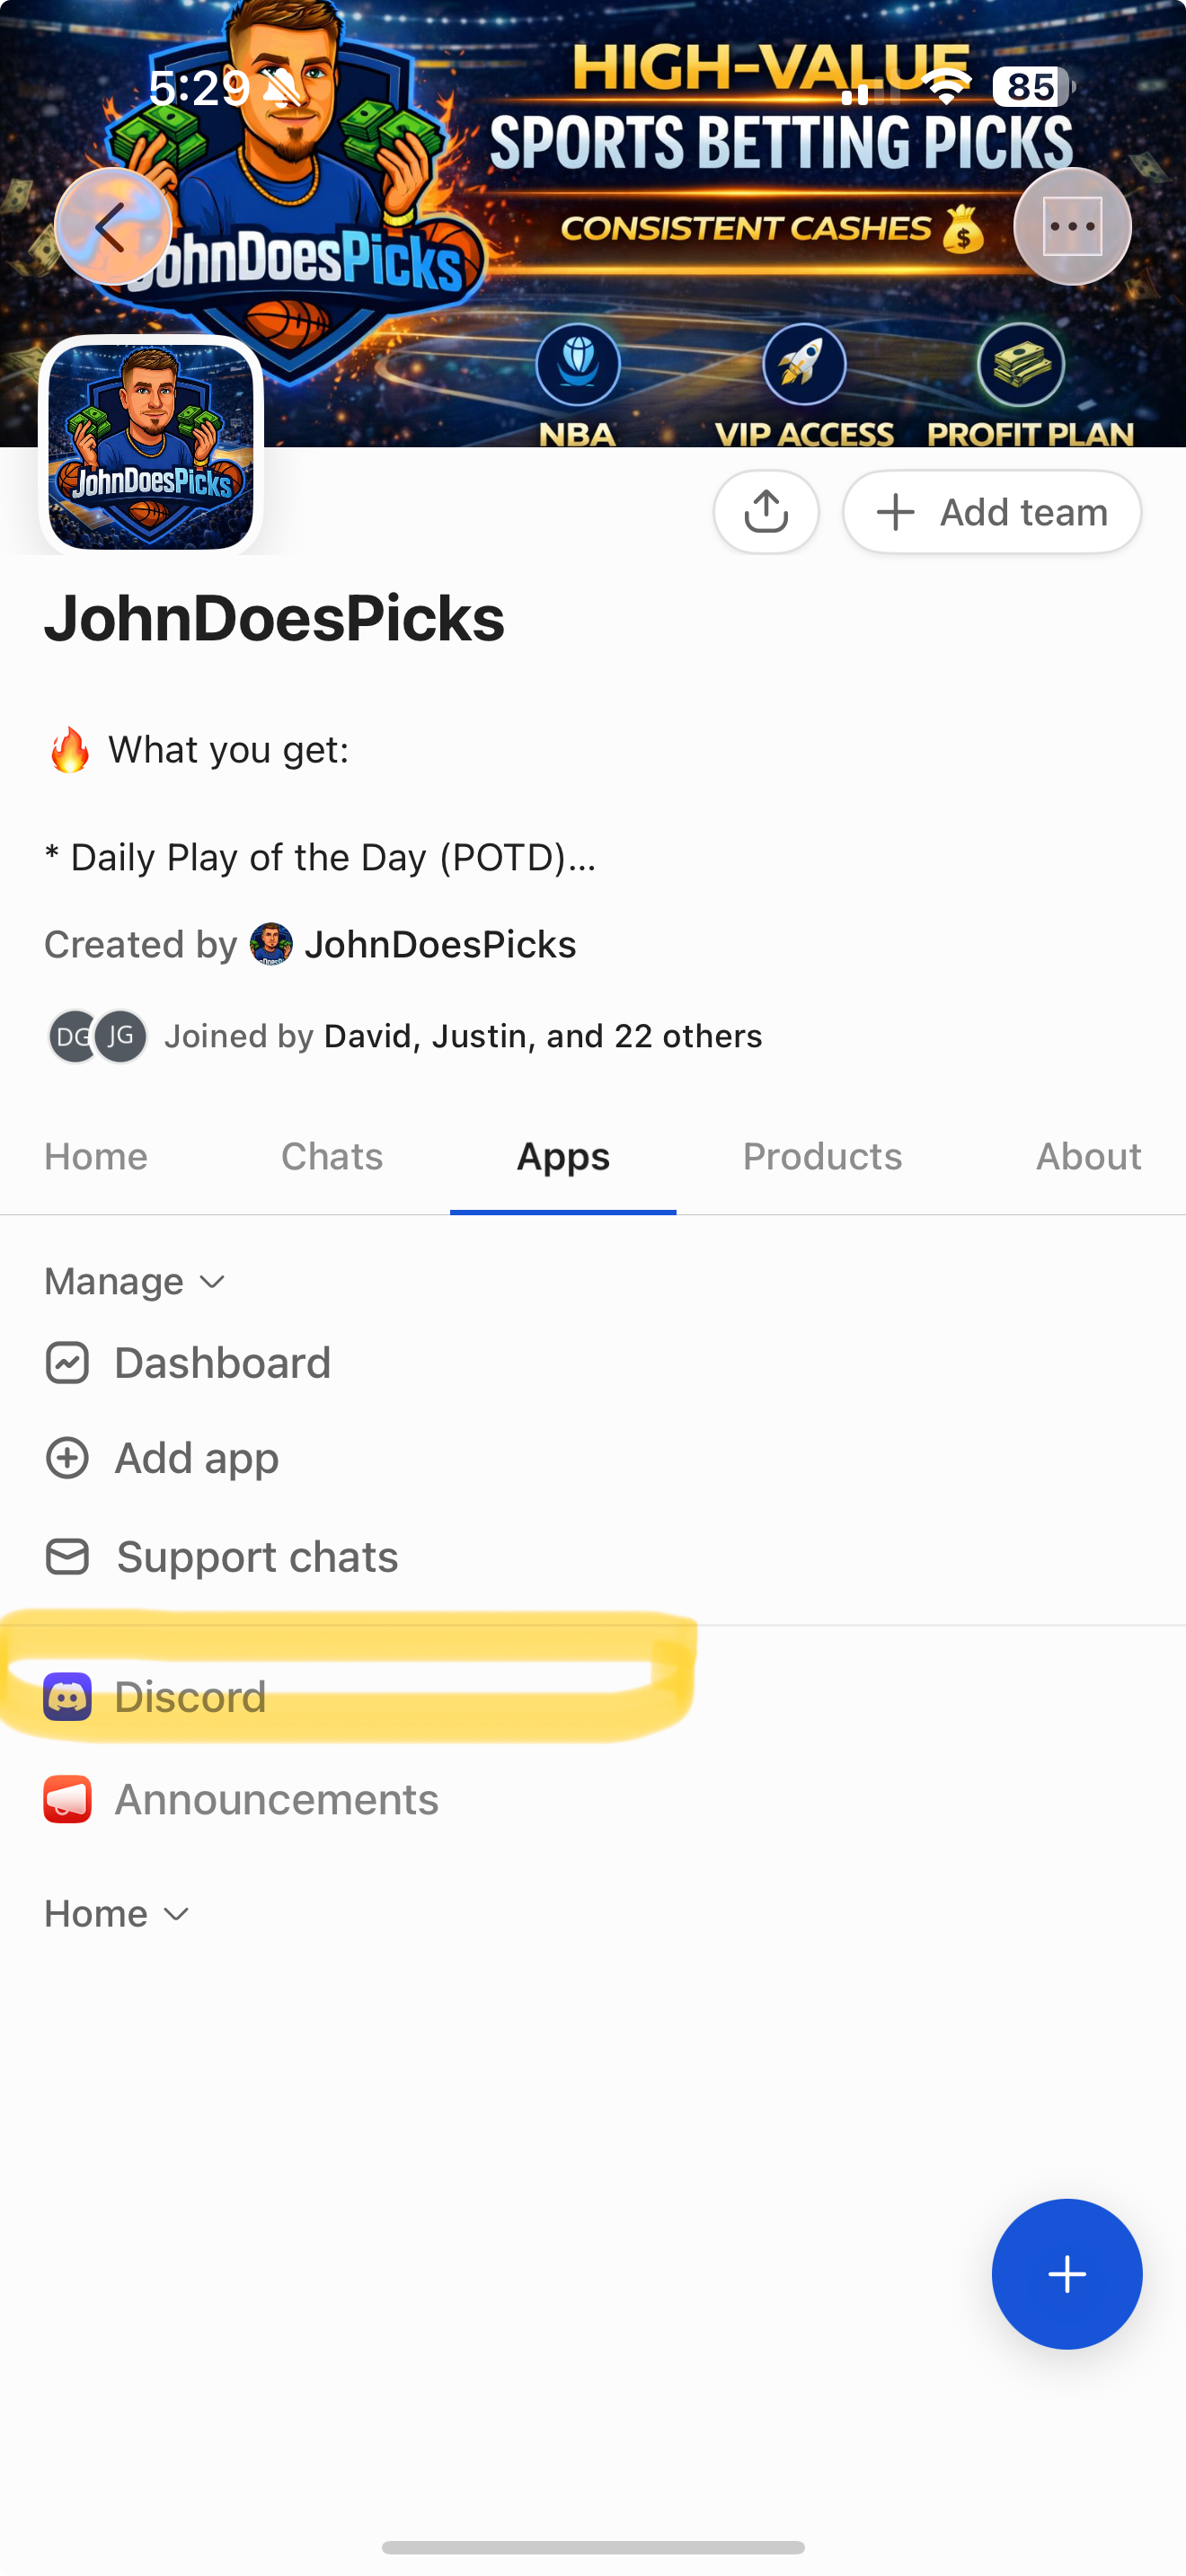The width and height of the screenshot is (1186, 2576).
Task: Expand the truncated POTD description text
Action: pos(320,858)
